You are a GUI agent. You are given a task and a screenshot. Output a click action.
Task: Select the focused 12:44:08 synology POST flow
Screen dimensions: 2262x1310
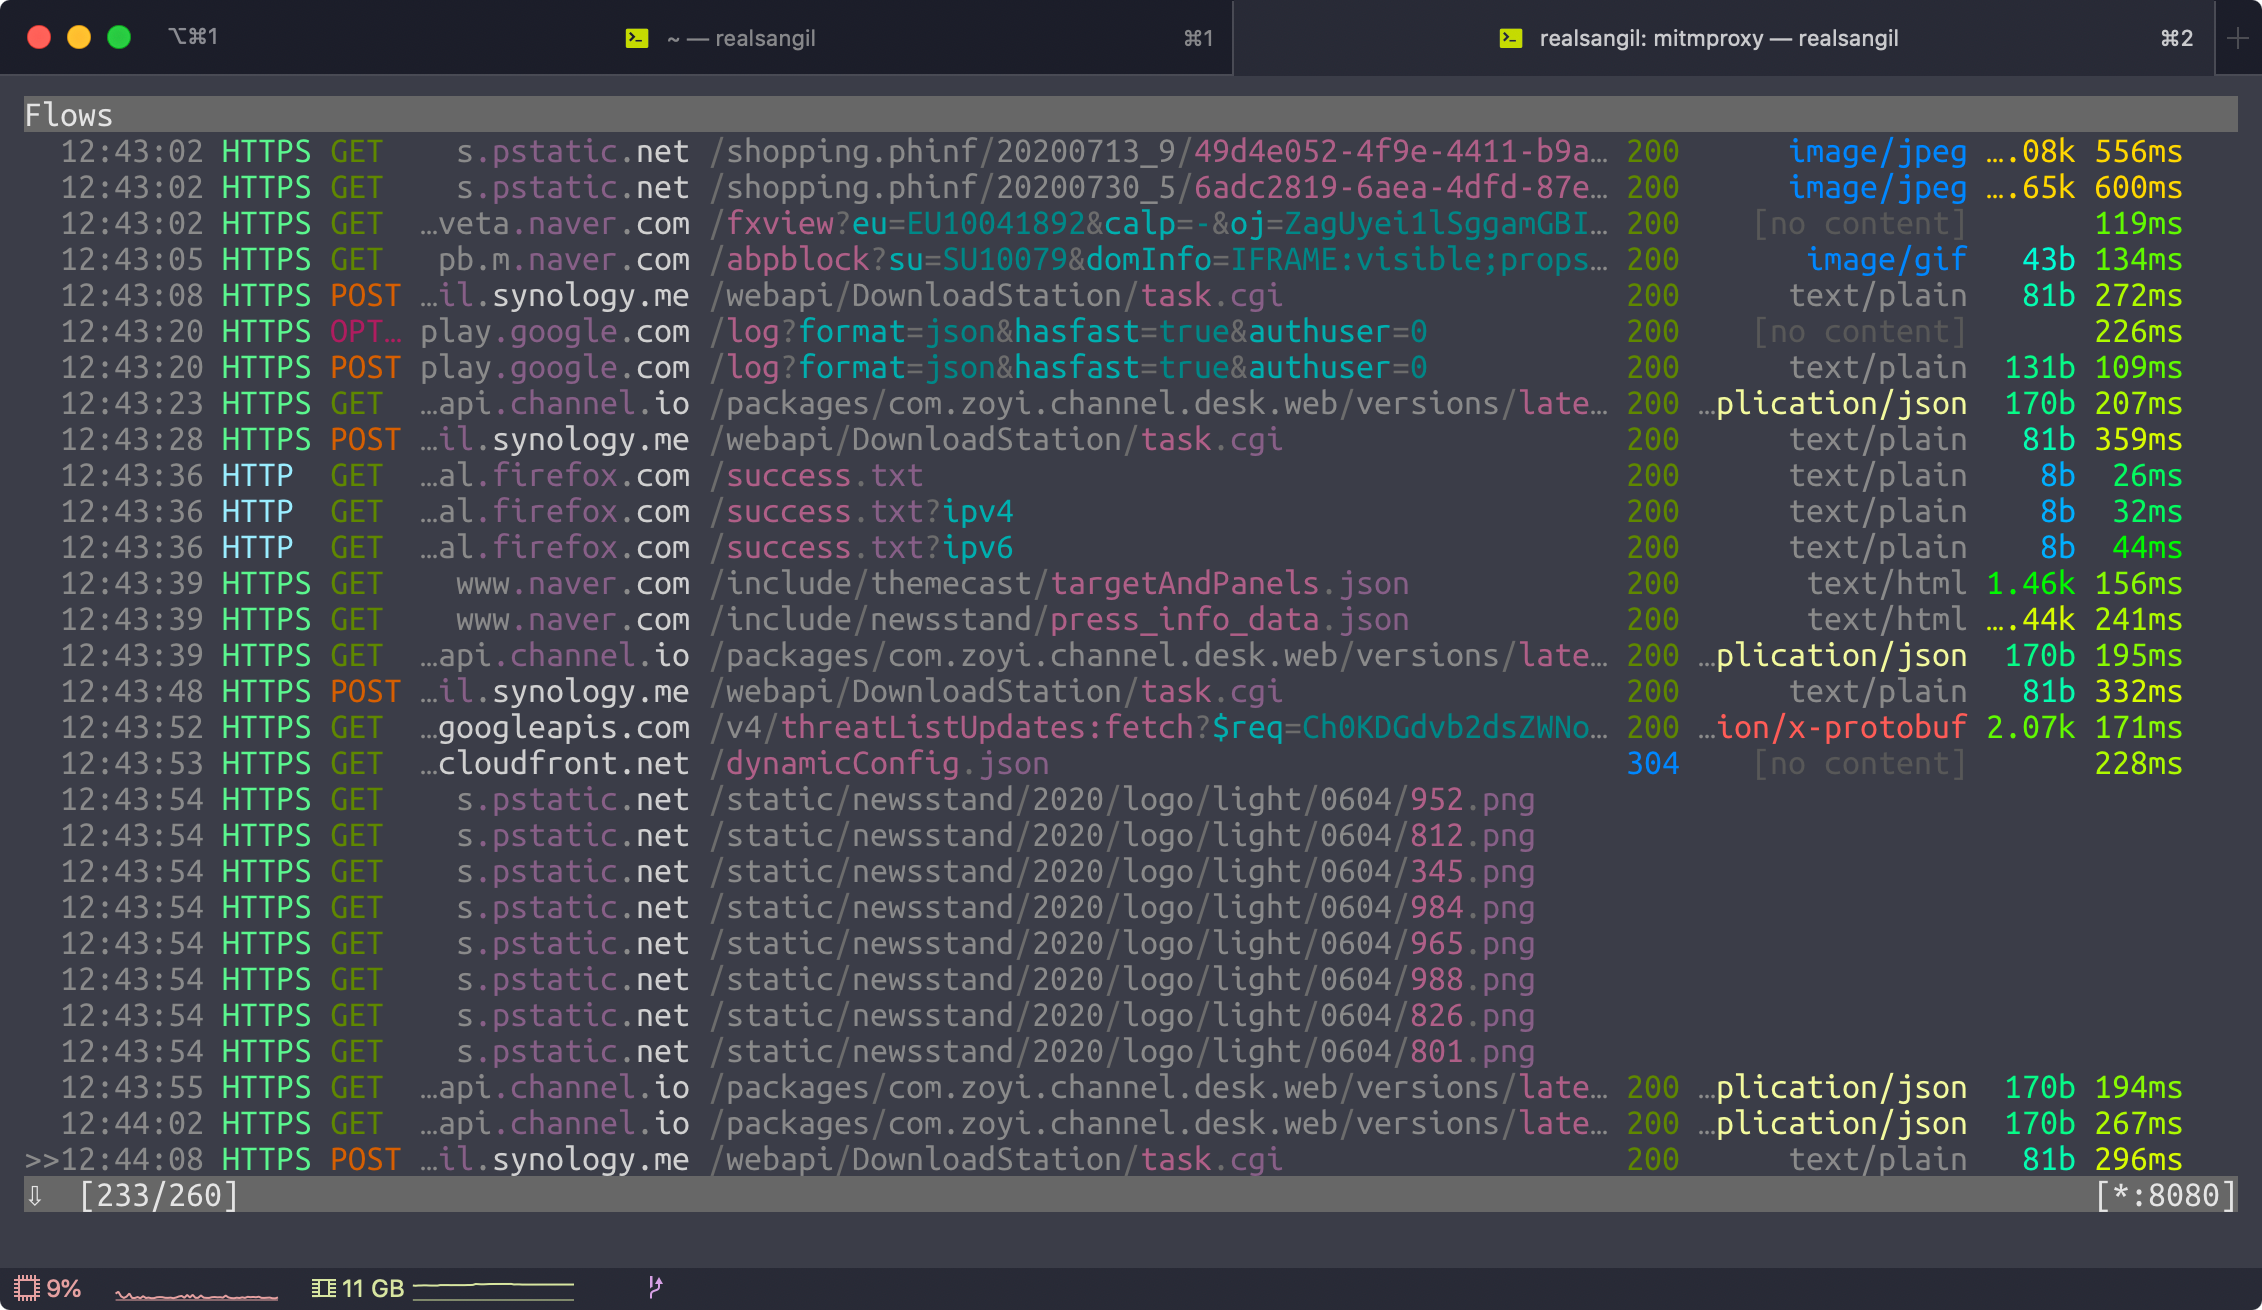pyautogui.click(x=1130, y=1159)
